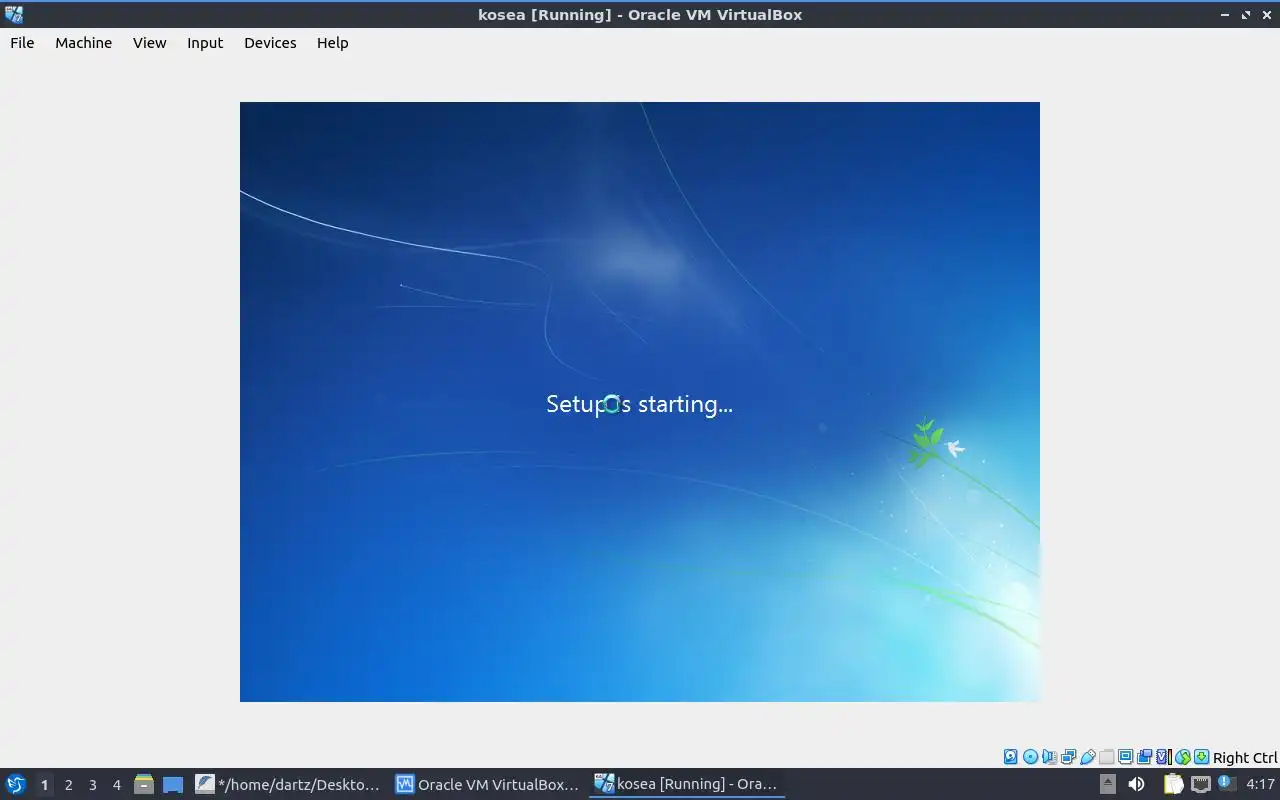Switch to workspace 1
This screenshot has width=1280, height=800.
44,784
